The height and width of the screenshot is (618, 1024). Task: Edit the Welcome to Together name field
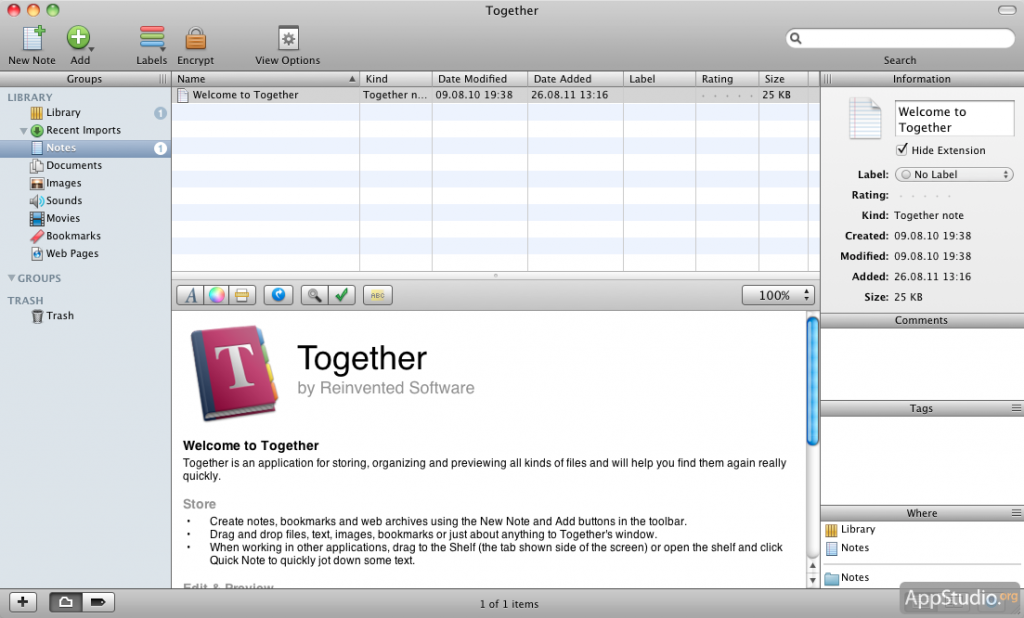point(954,118)
